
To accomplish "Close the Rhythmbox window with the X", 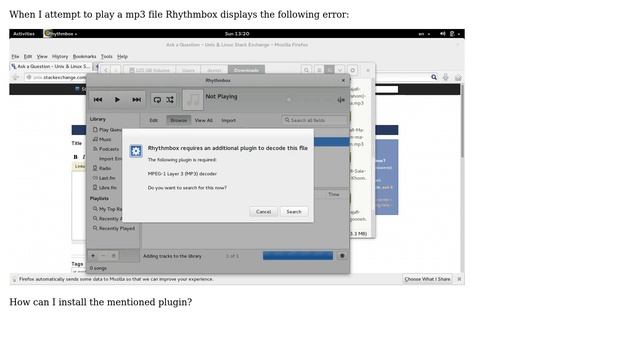I will [343, 80].
